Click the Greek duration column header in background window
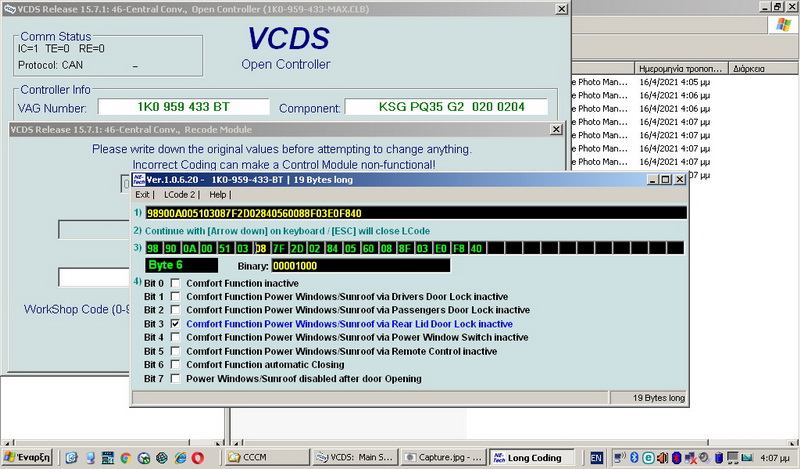This screenshot has height=469, width=800. click(764, 68)
